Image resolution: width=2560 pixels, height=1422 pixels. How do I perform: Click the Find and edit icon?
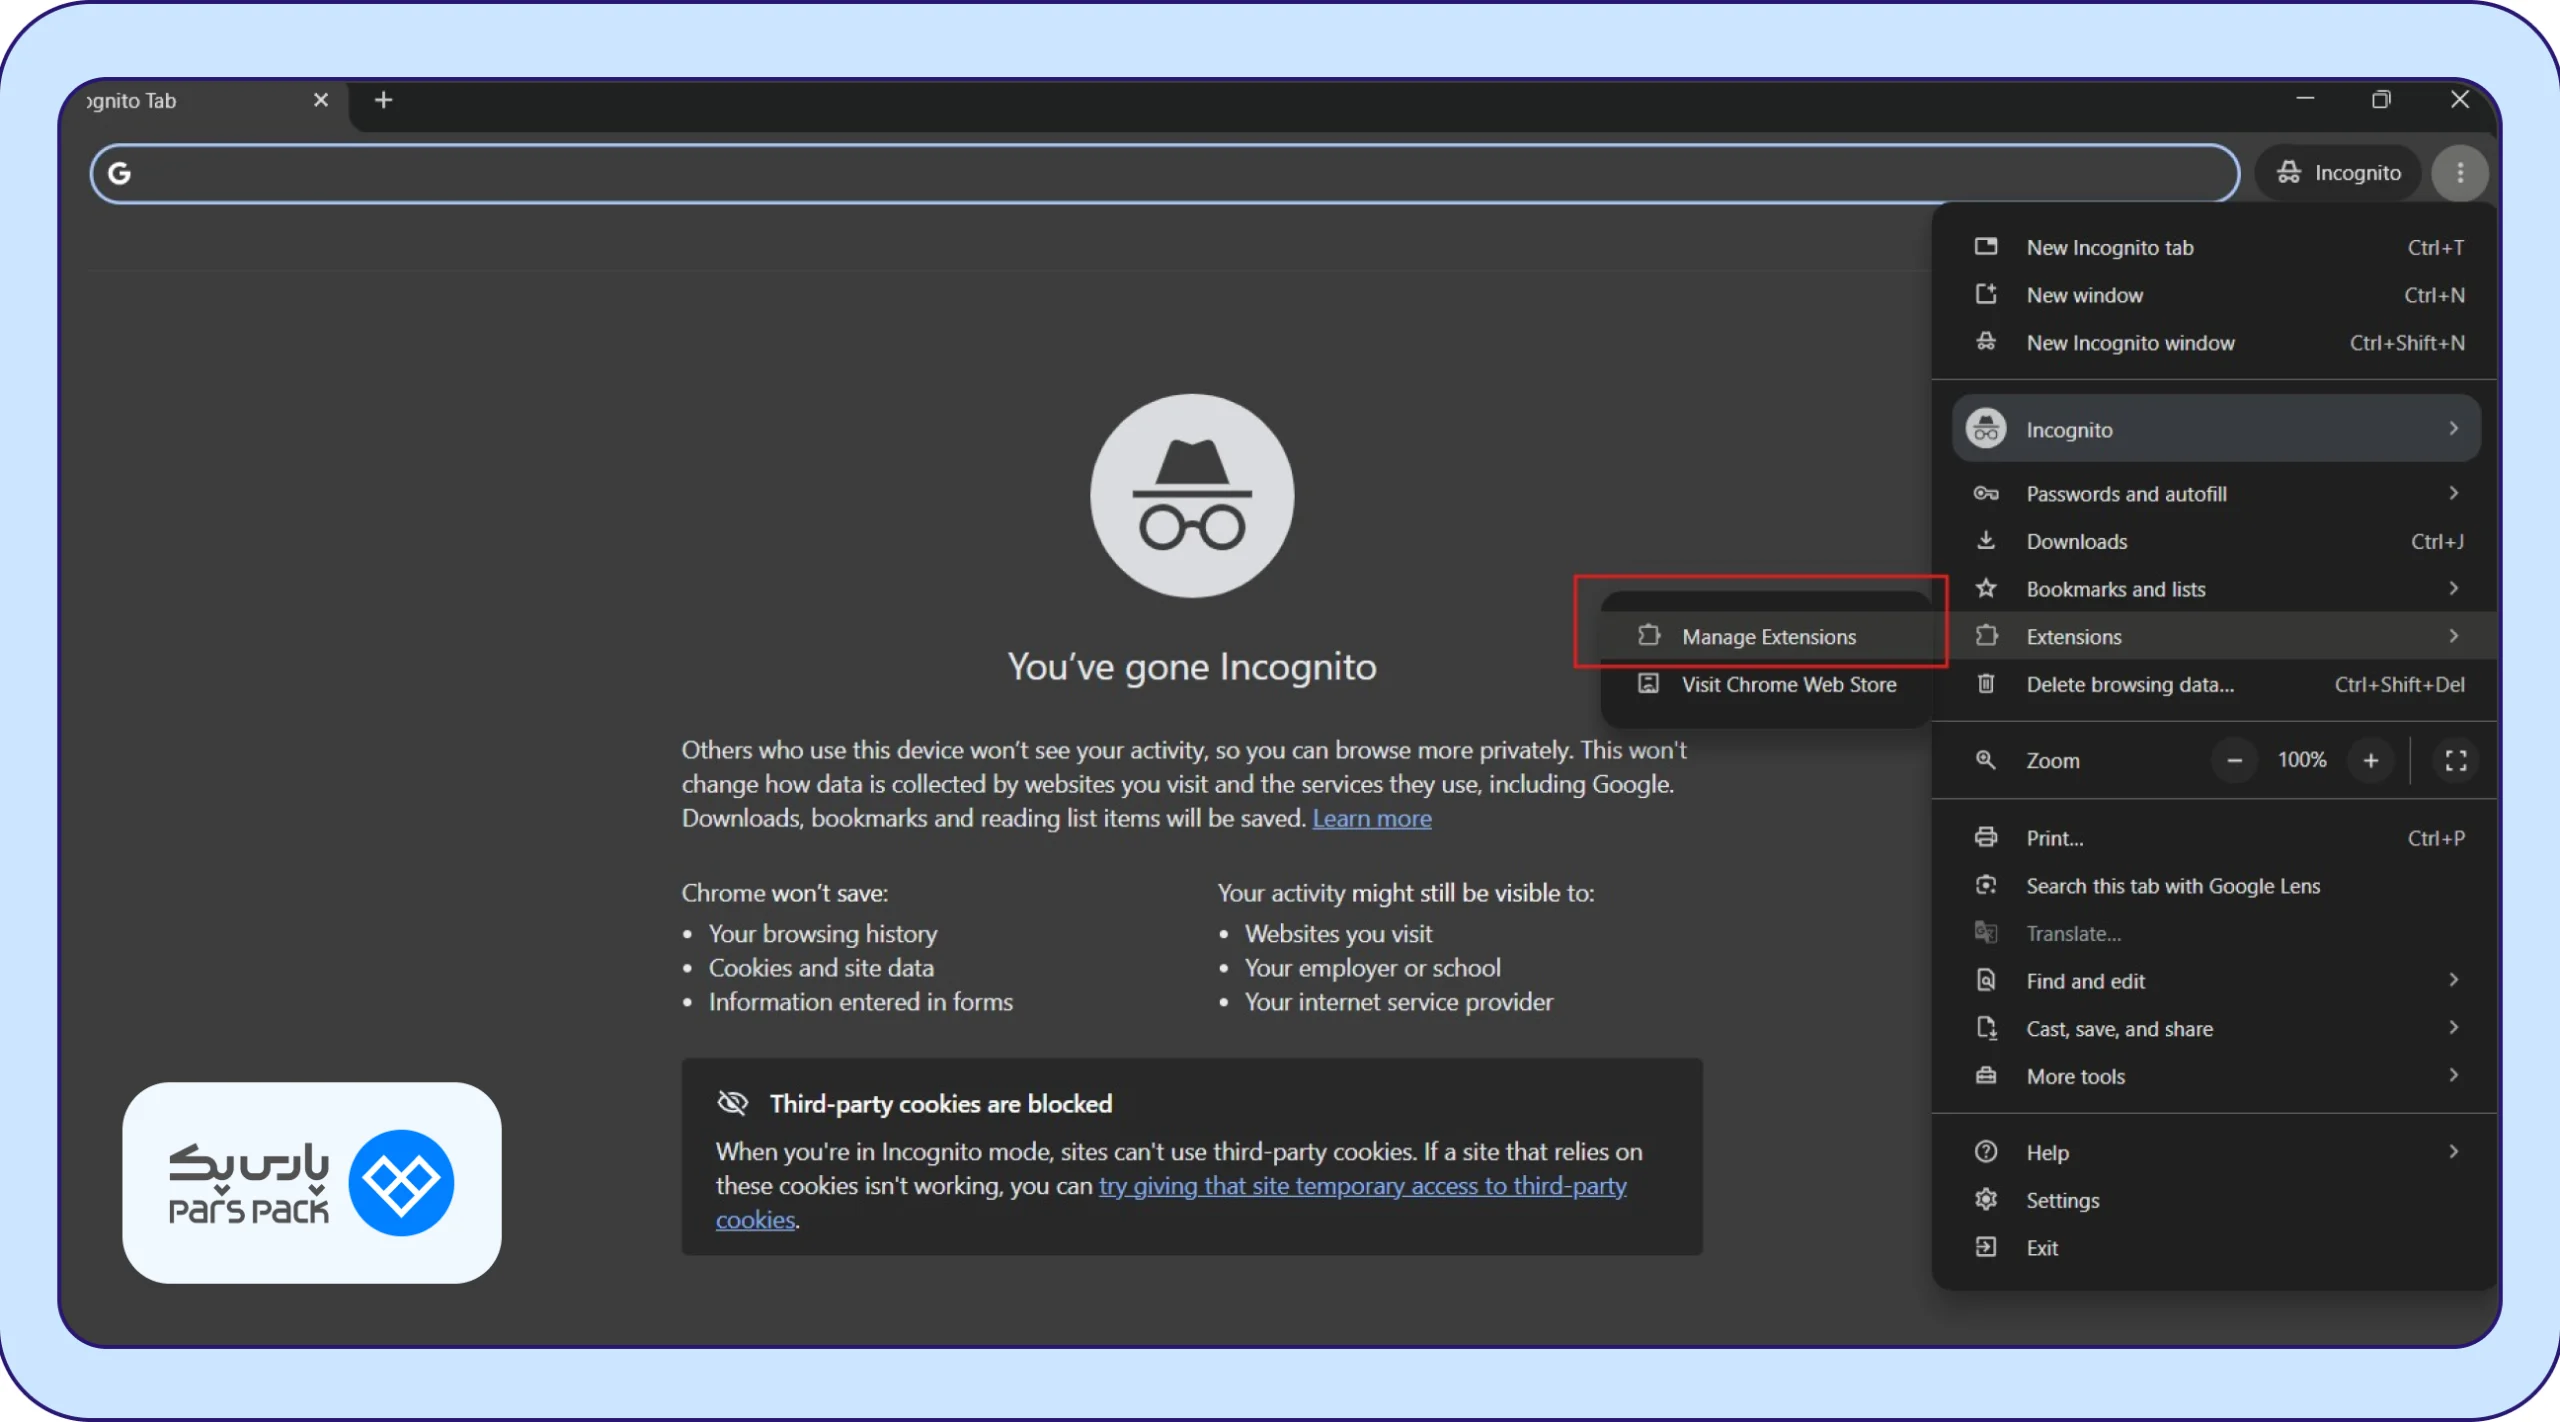tap(1986, 981)
